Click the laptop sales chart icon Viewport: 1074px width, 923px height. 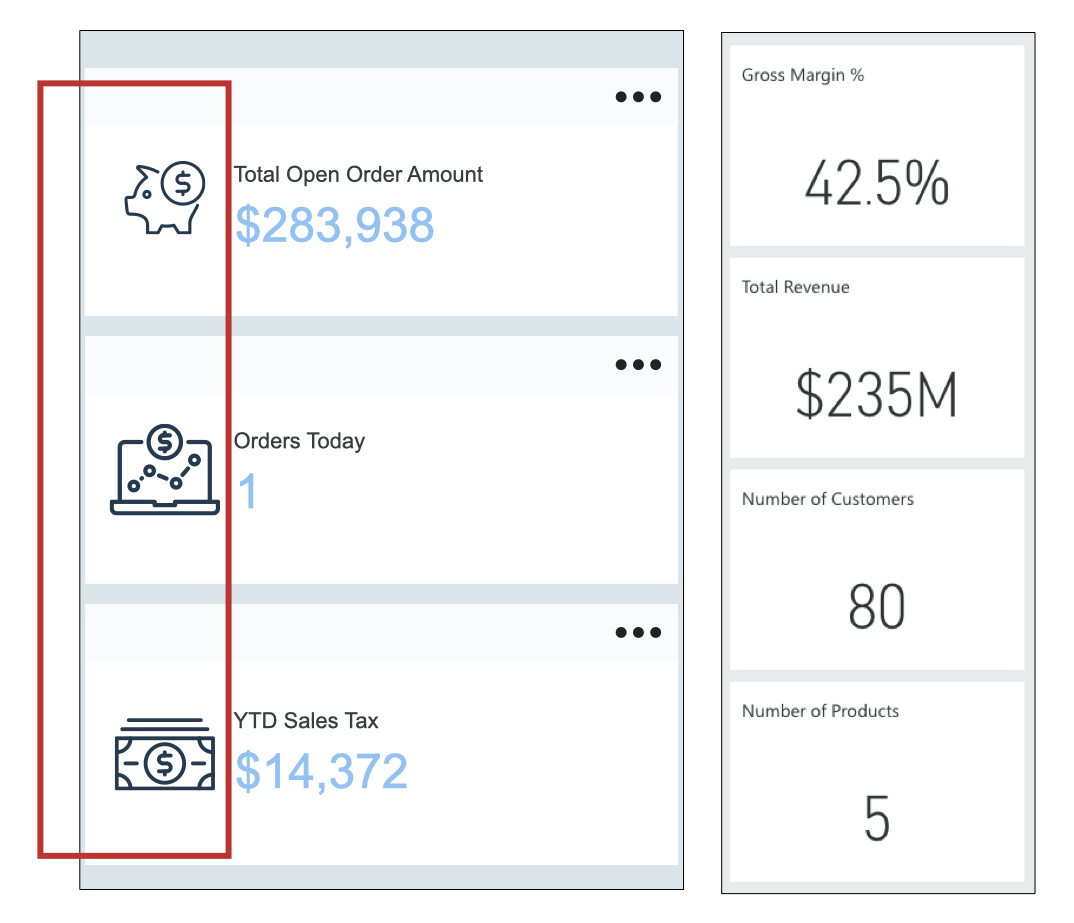coord(164,470)
